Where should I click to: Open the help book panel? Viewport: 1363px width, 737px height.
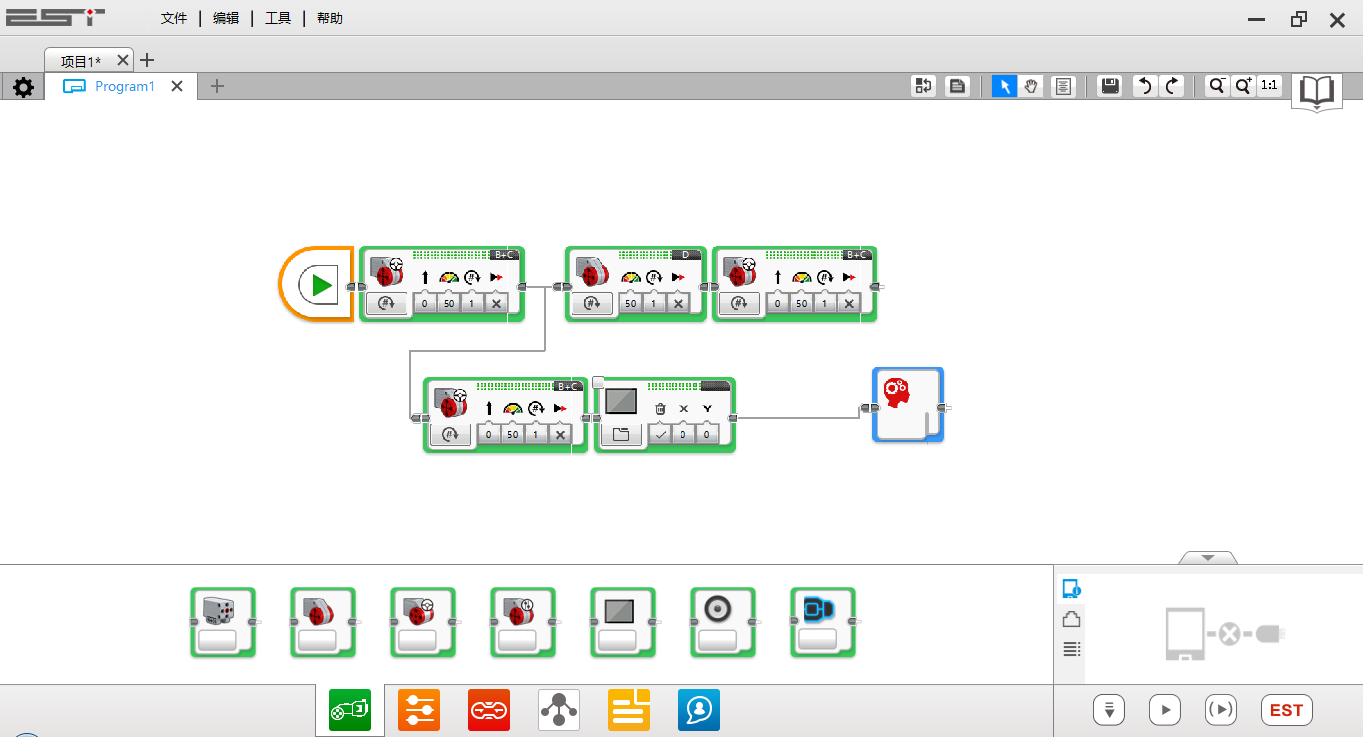point(1317,92)
